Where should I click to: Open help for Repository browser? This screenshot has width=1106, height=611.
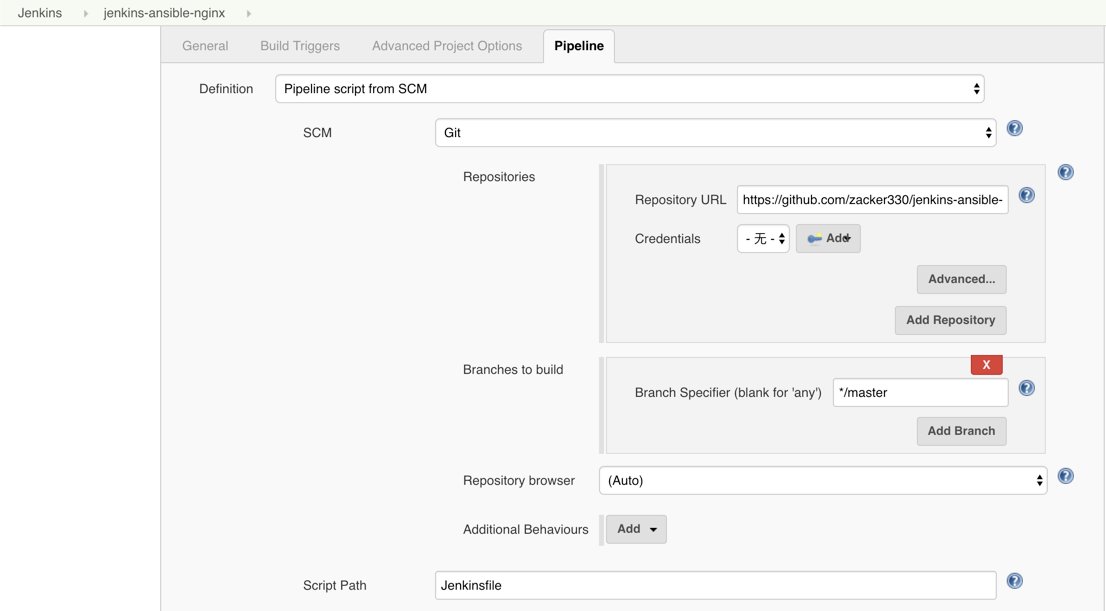click(1065, 477)
